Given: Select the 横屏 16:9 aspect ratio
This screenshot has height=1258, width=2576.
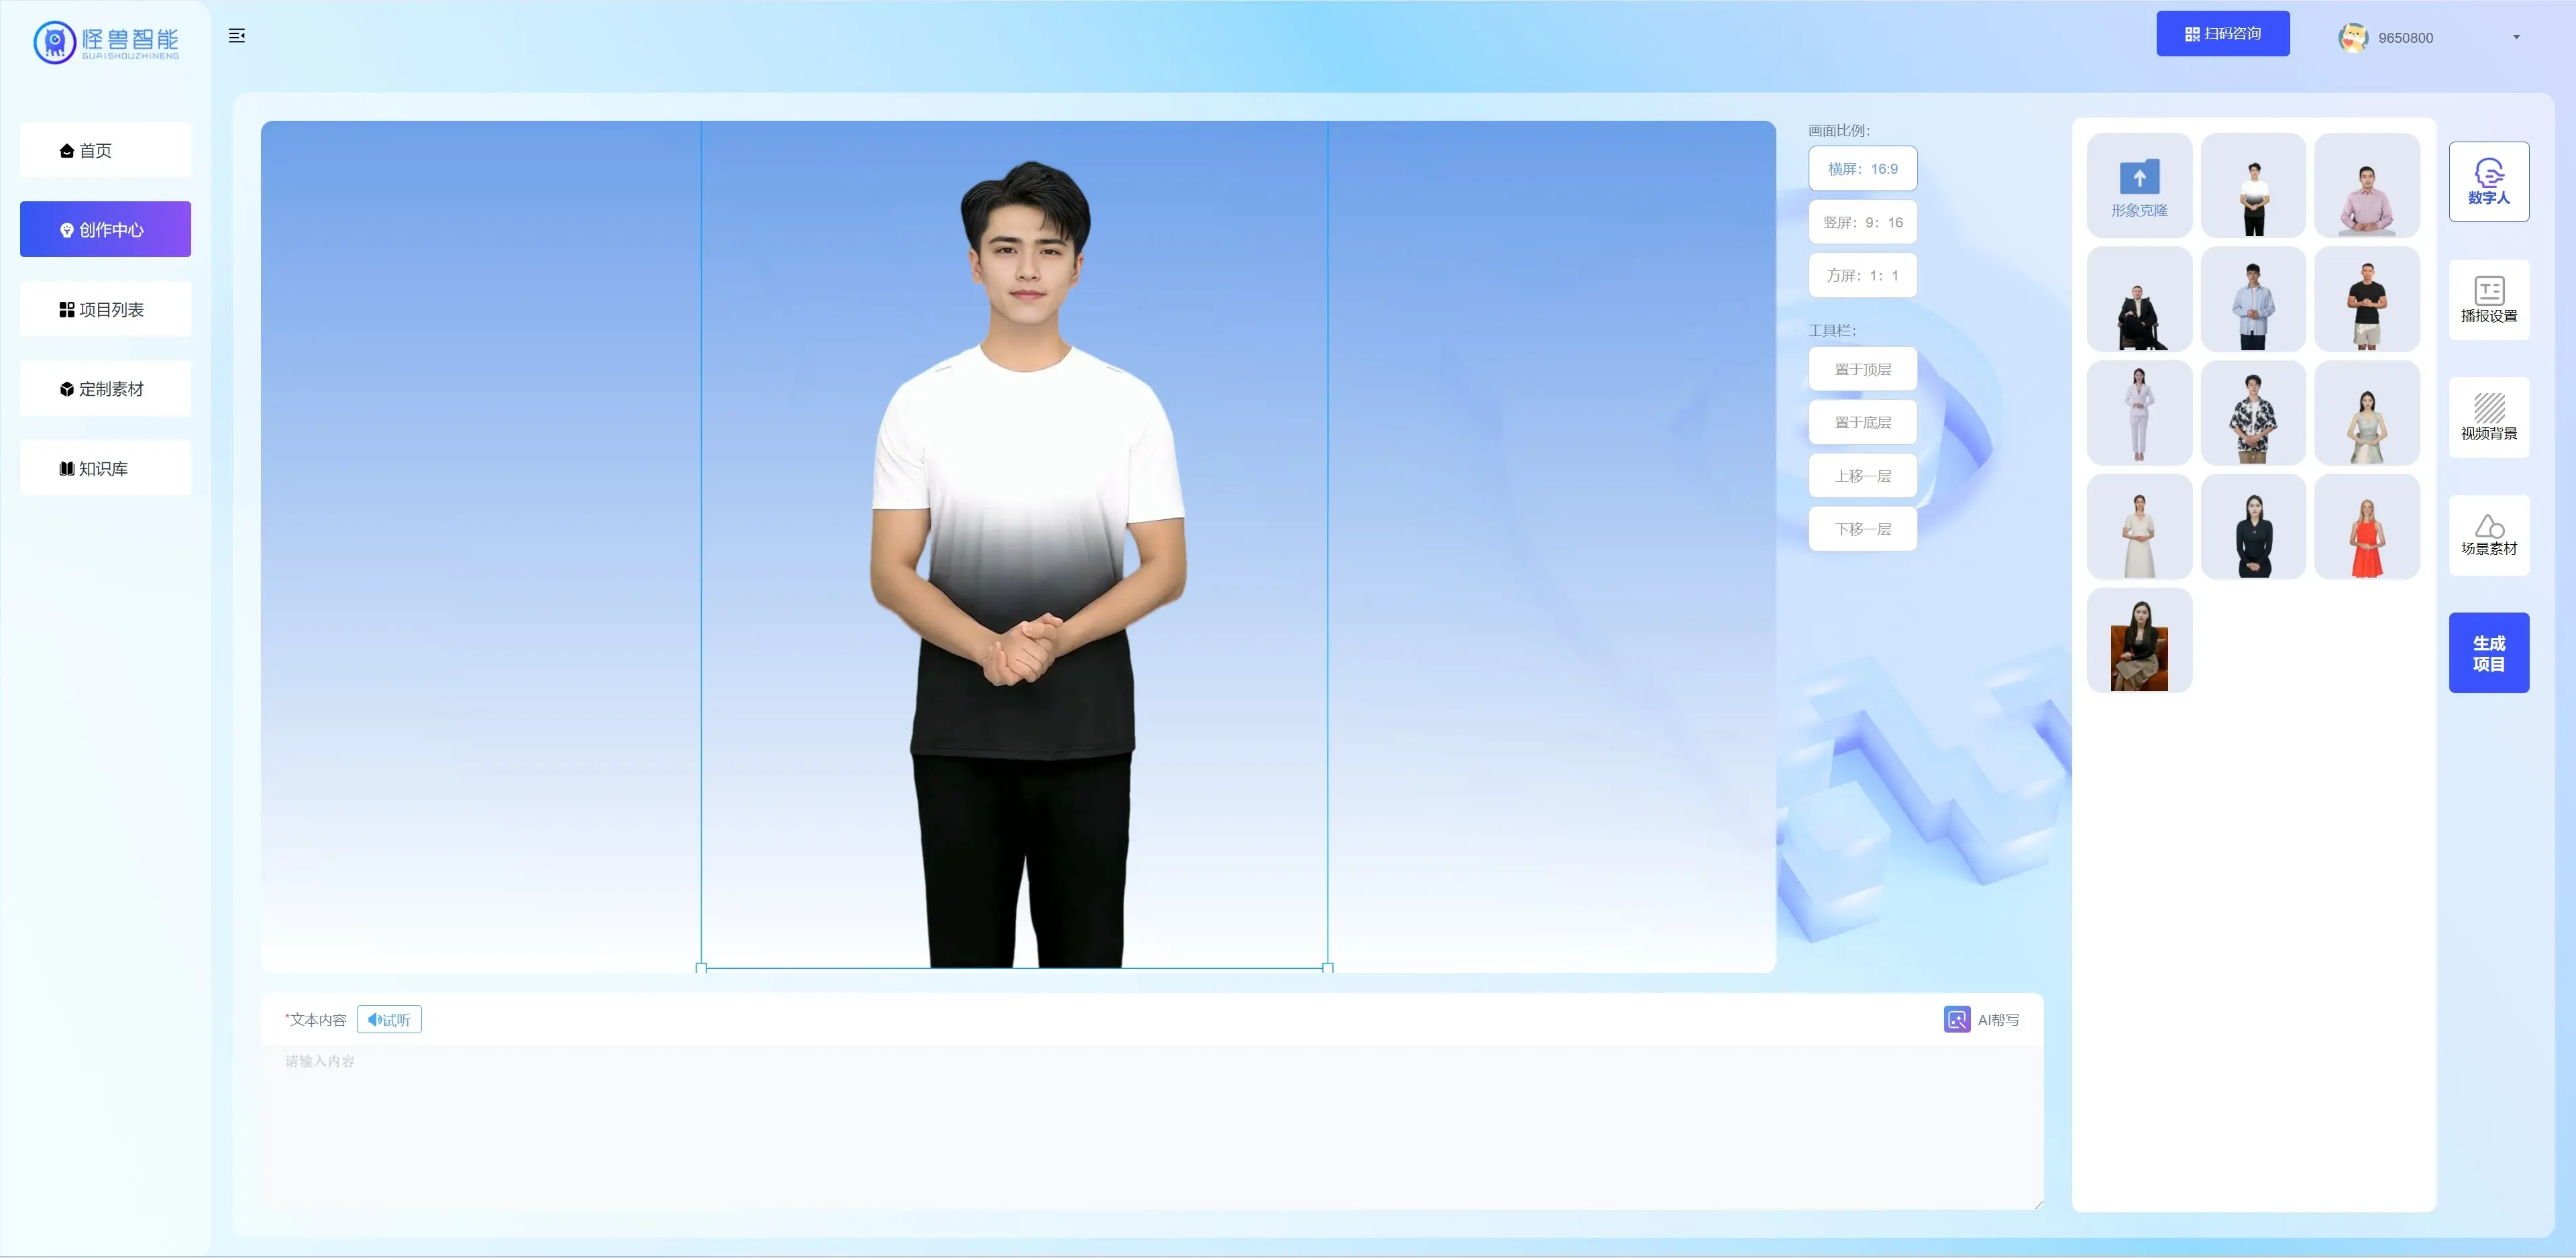Looking at the screenshot, I should [x=1862, y=169].
